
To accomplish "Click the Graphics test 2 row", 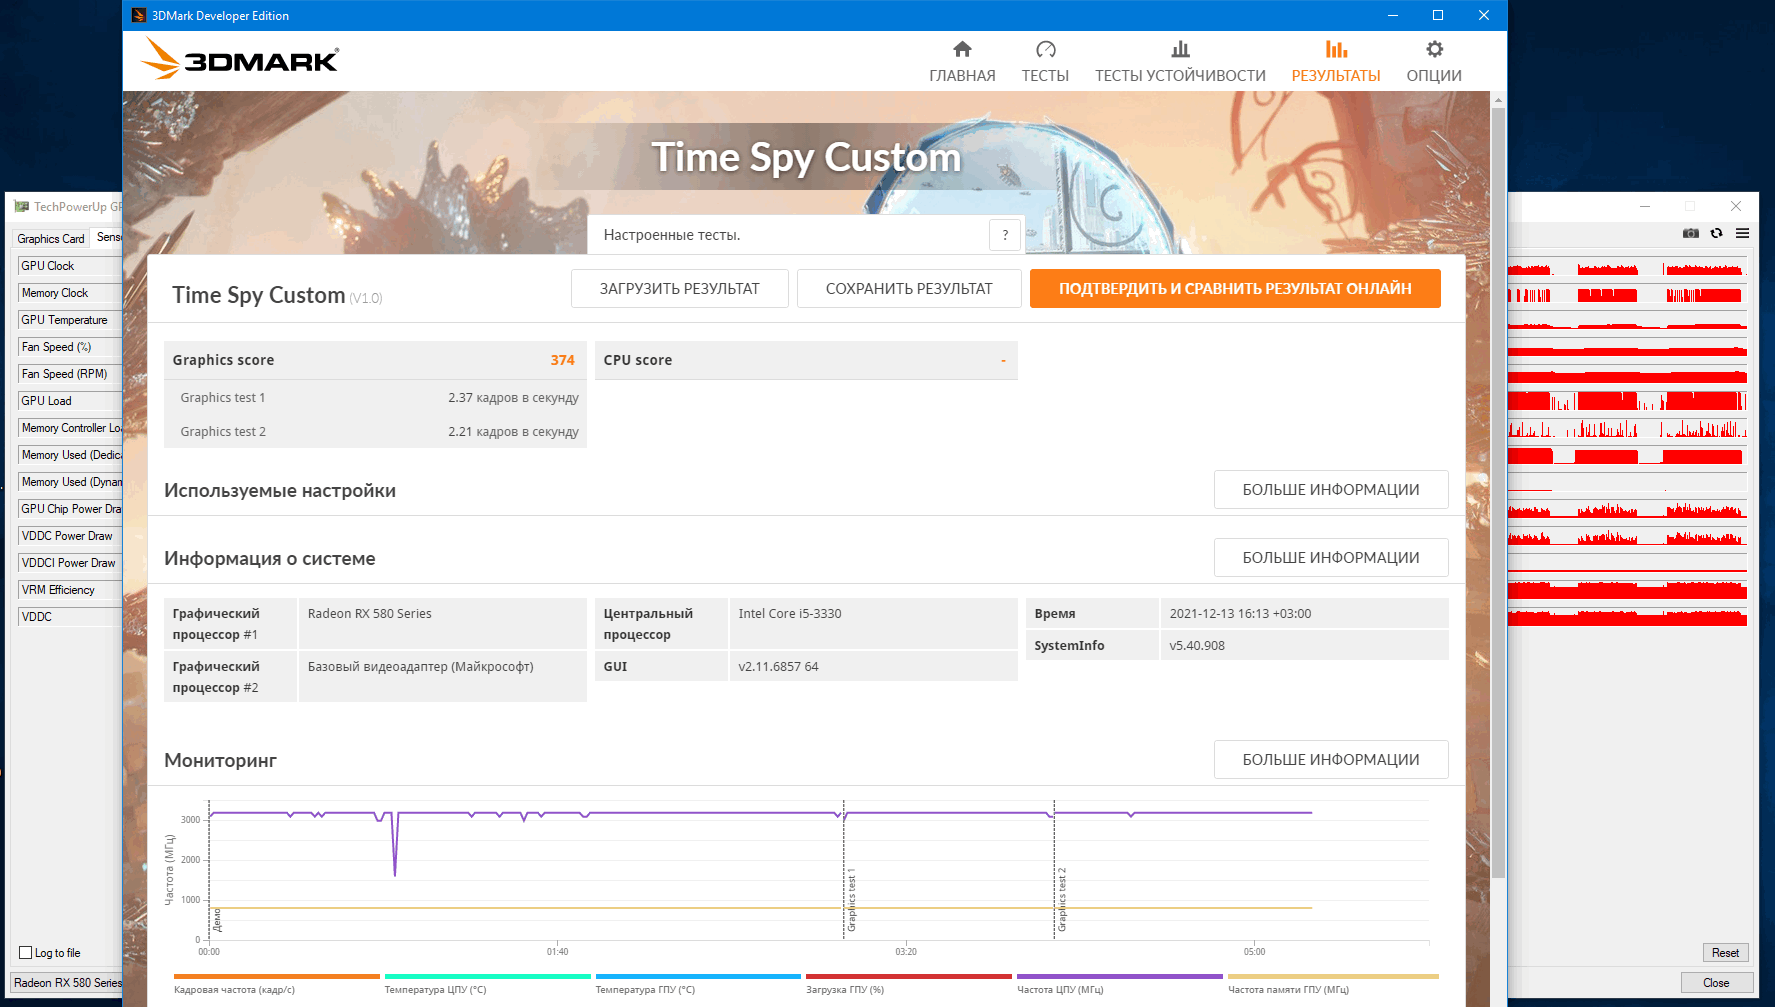I will 375,432.
